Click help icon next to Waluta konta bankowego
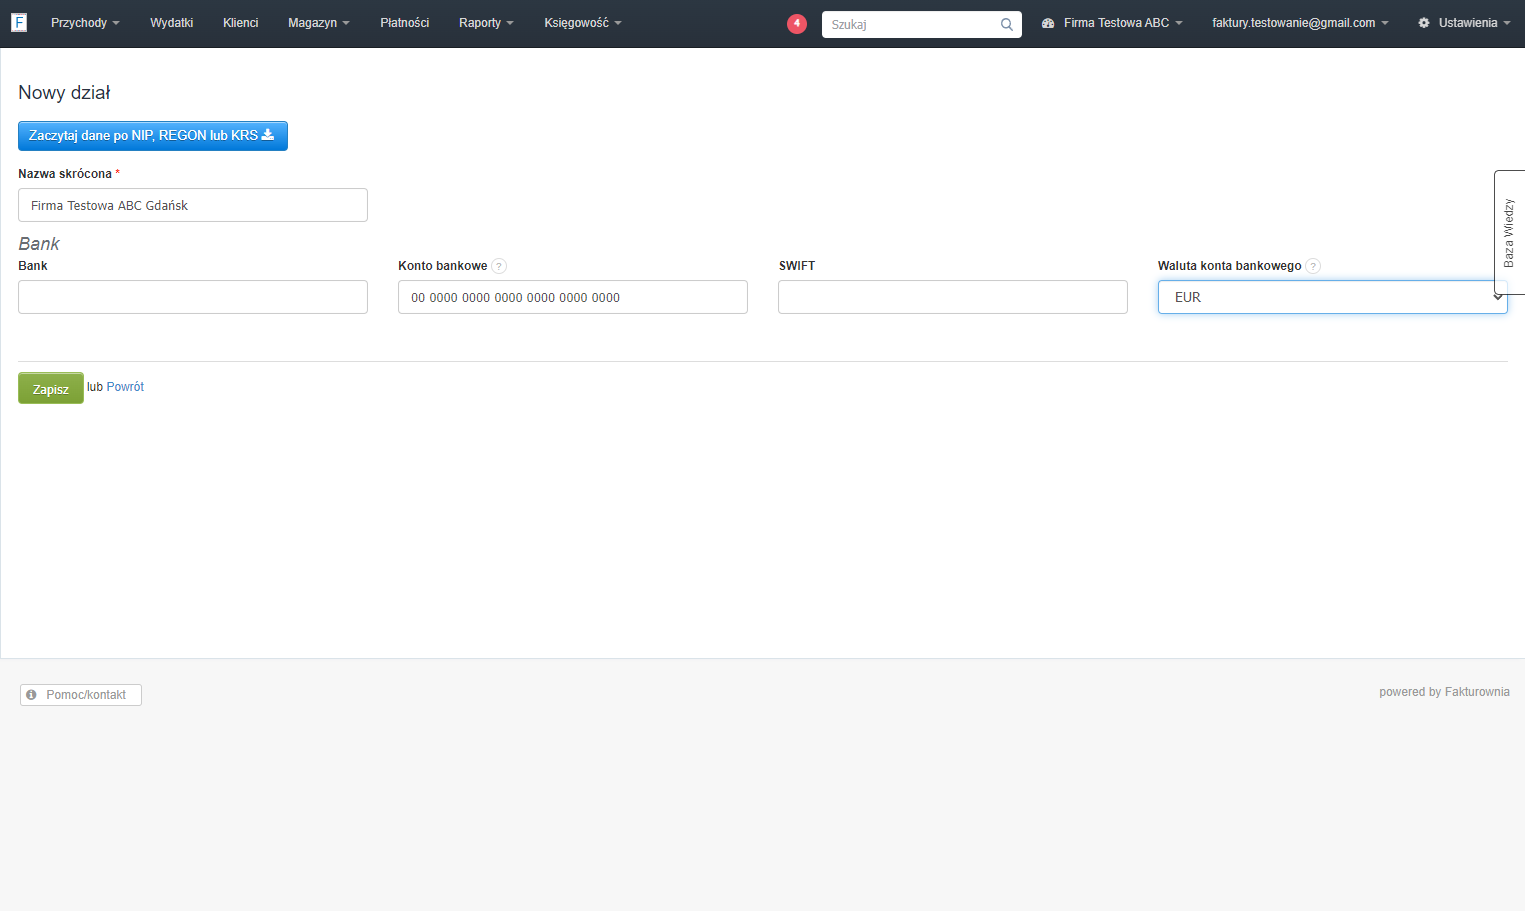This screenshot has width=1525, height=911. point(1313,266)
